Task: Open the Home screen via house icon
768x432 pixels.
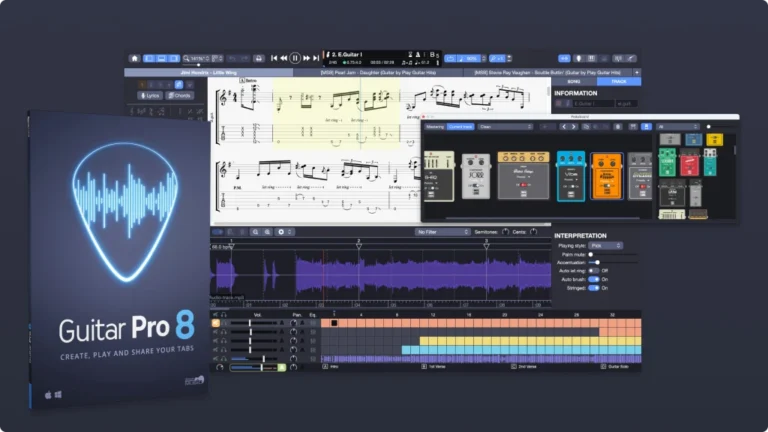Action: coord(134,58)
